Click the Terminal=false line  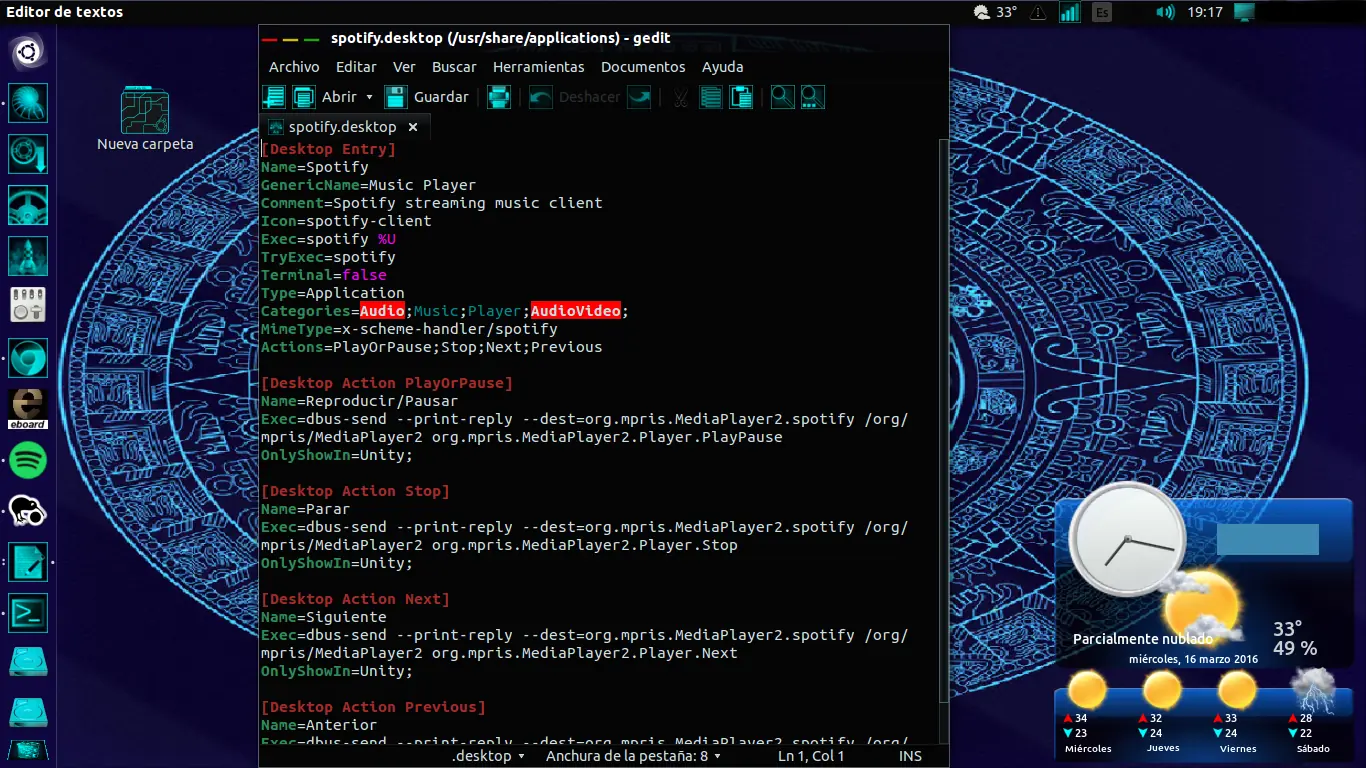click(324, 275)
